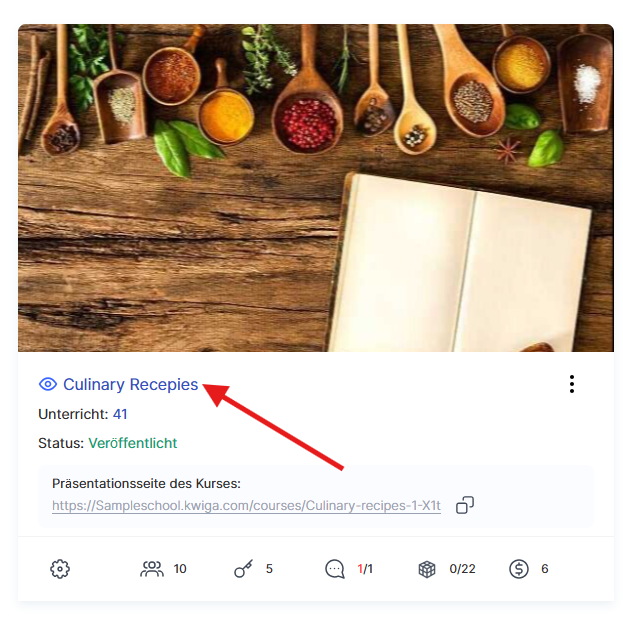Image resolution: width=623 pixels, height=620 pixels.
Task: Click the spices course cover image
Action: coord(316,188)
